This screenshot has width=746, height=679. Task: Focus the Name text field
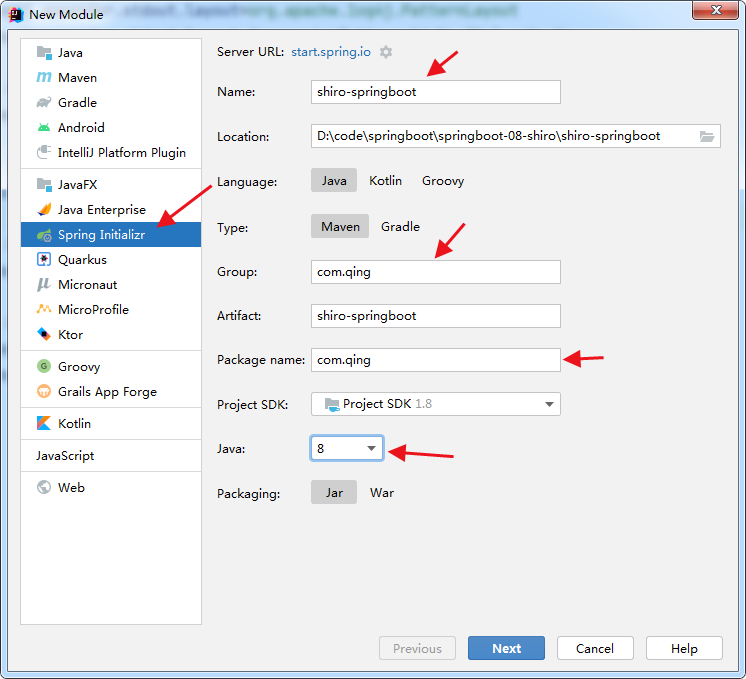click(436, 92)
